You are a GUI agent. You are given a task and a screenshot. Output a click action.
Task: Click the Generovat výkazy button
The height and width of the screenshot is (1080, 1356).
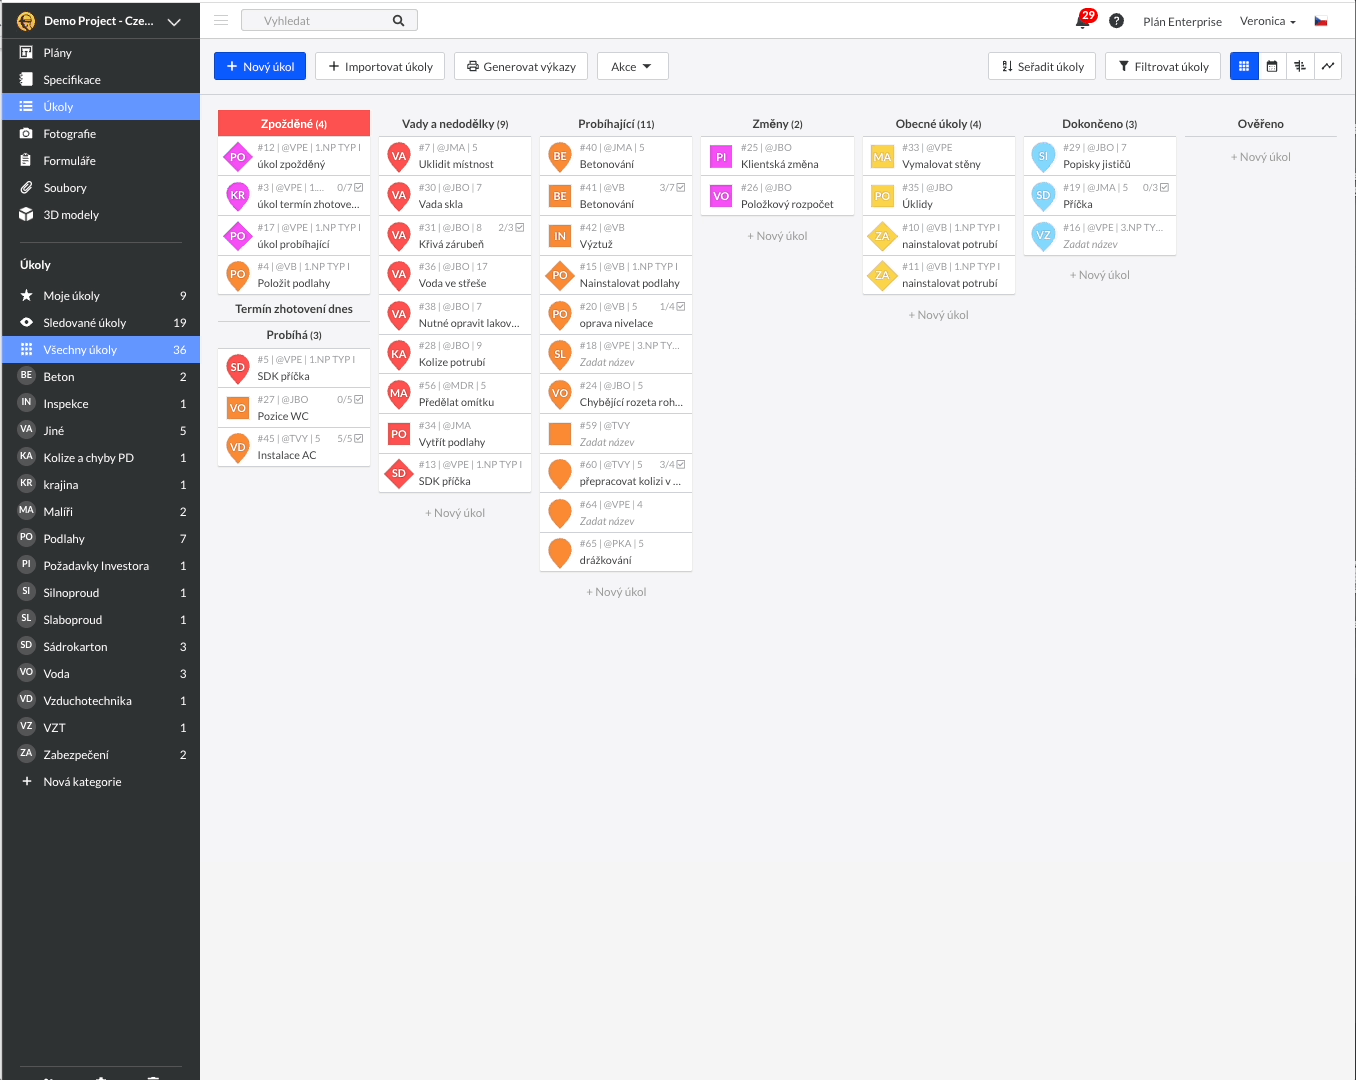[x=520, y=66]
